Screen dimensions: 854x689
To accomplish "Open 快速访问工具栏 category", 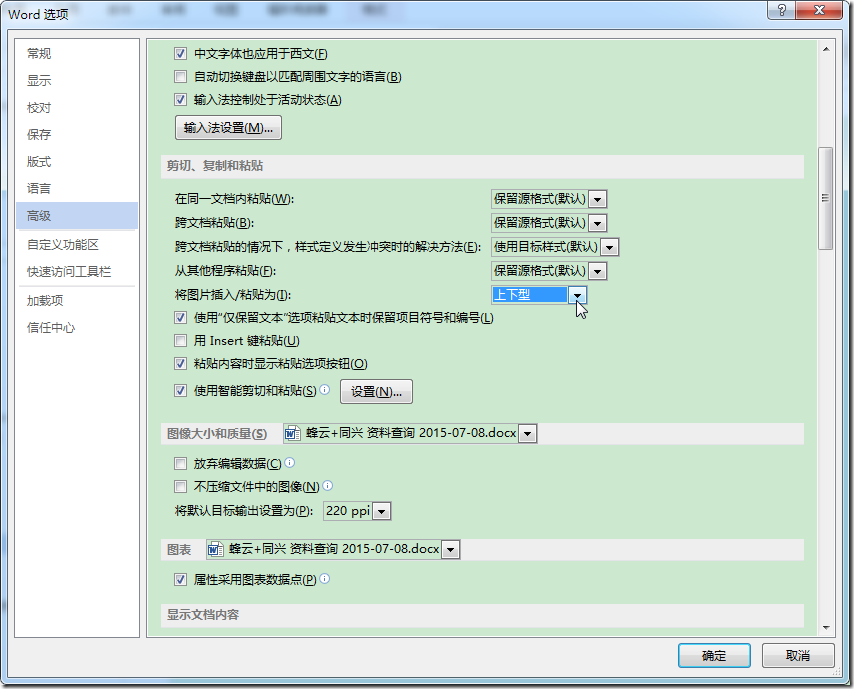I will [x=77, y=272].
